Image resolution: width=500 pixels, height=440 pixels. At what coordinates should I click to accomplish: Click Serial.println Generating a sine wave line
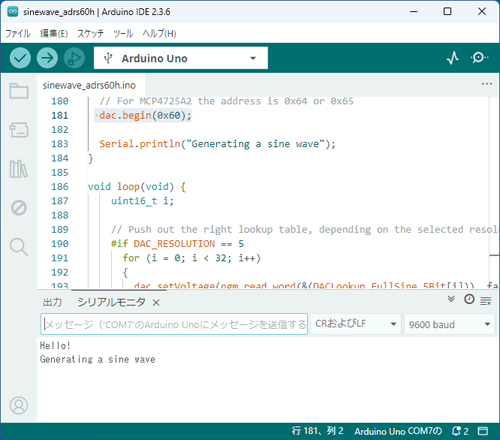pos(217,144)
